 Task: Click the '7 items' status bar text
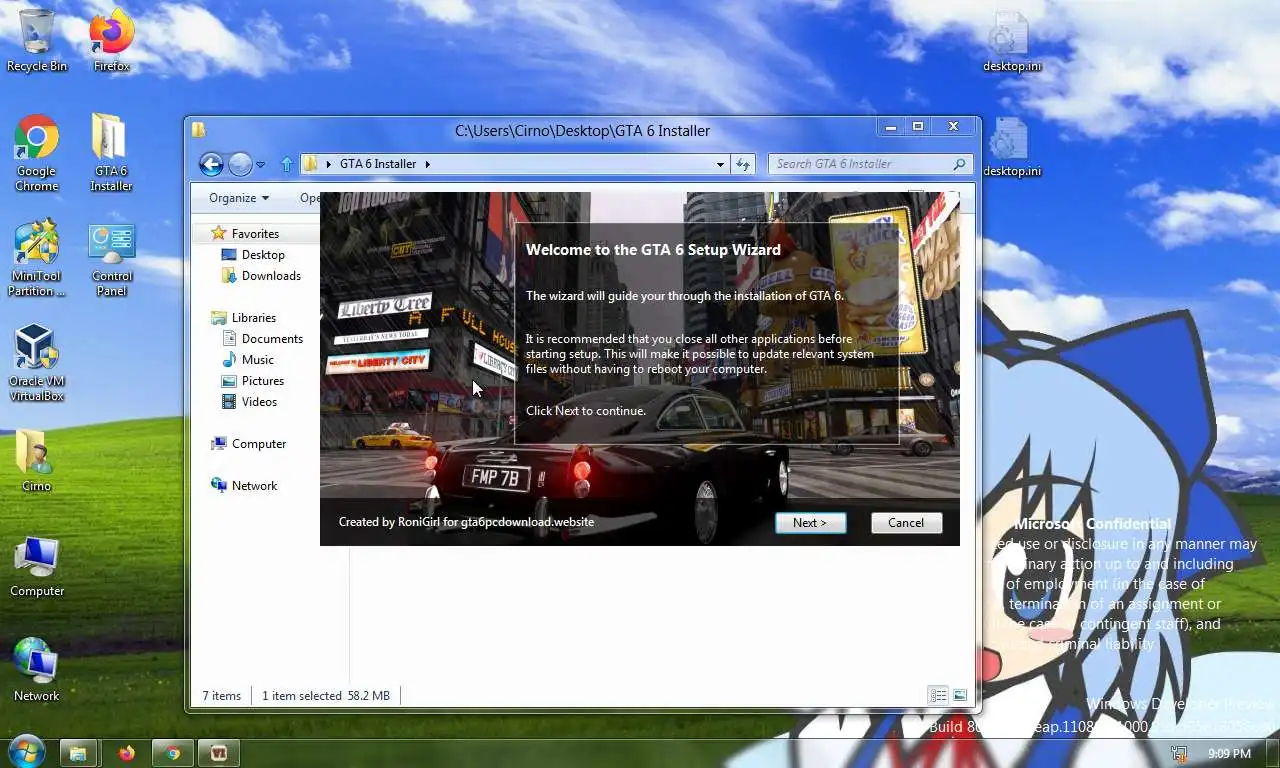221,695
